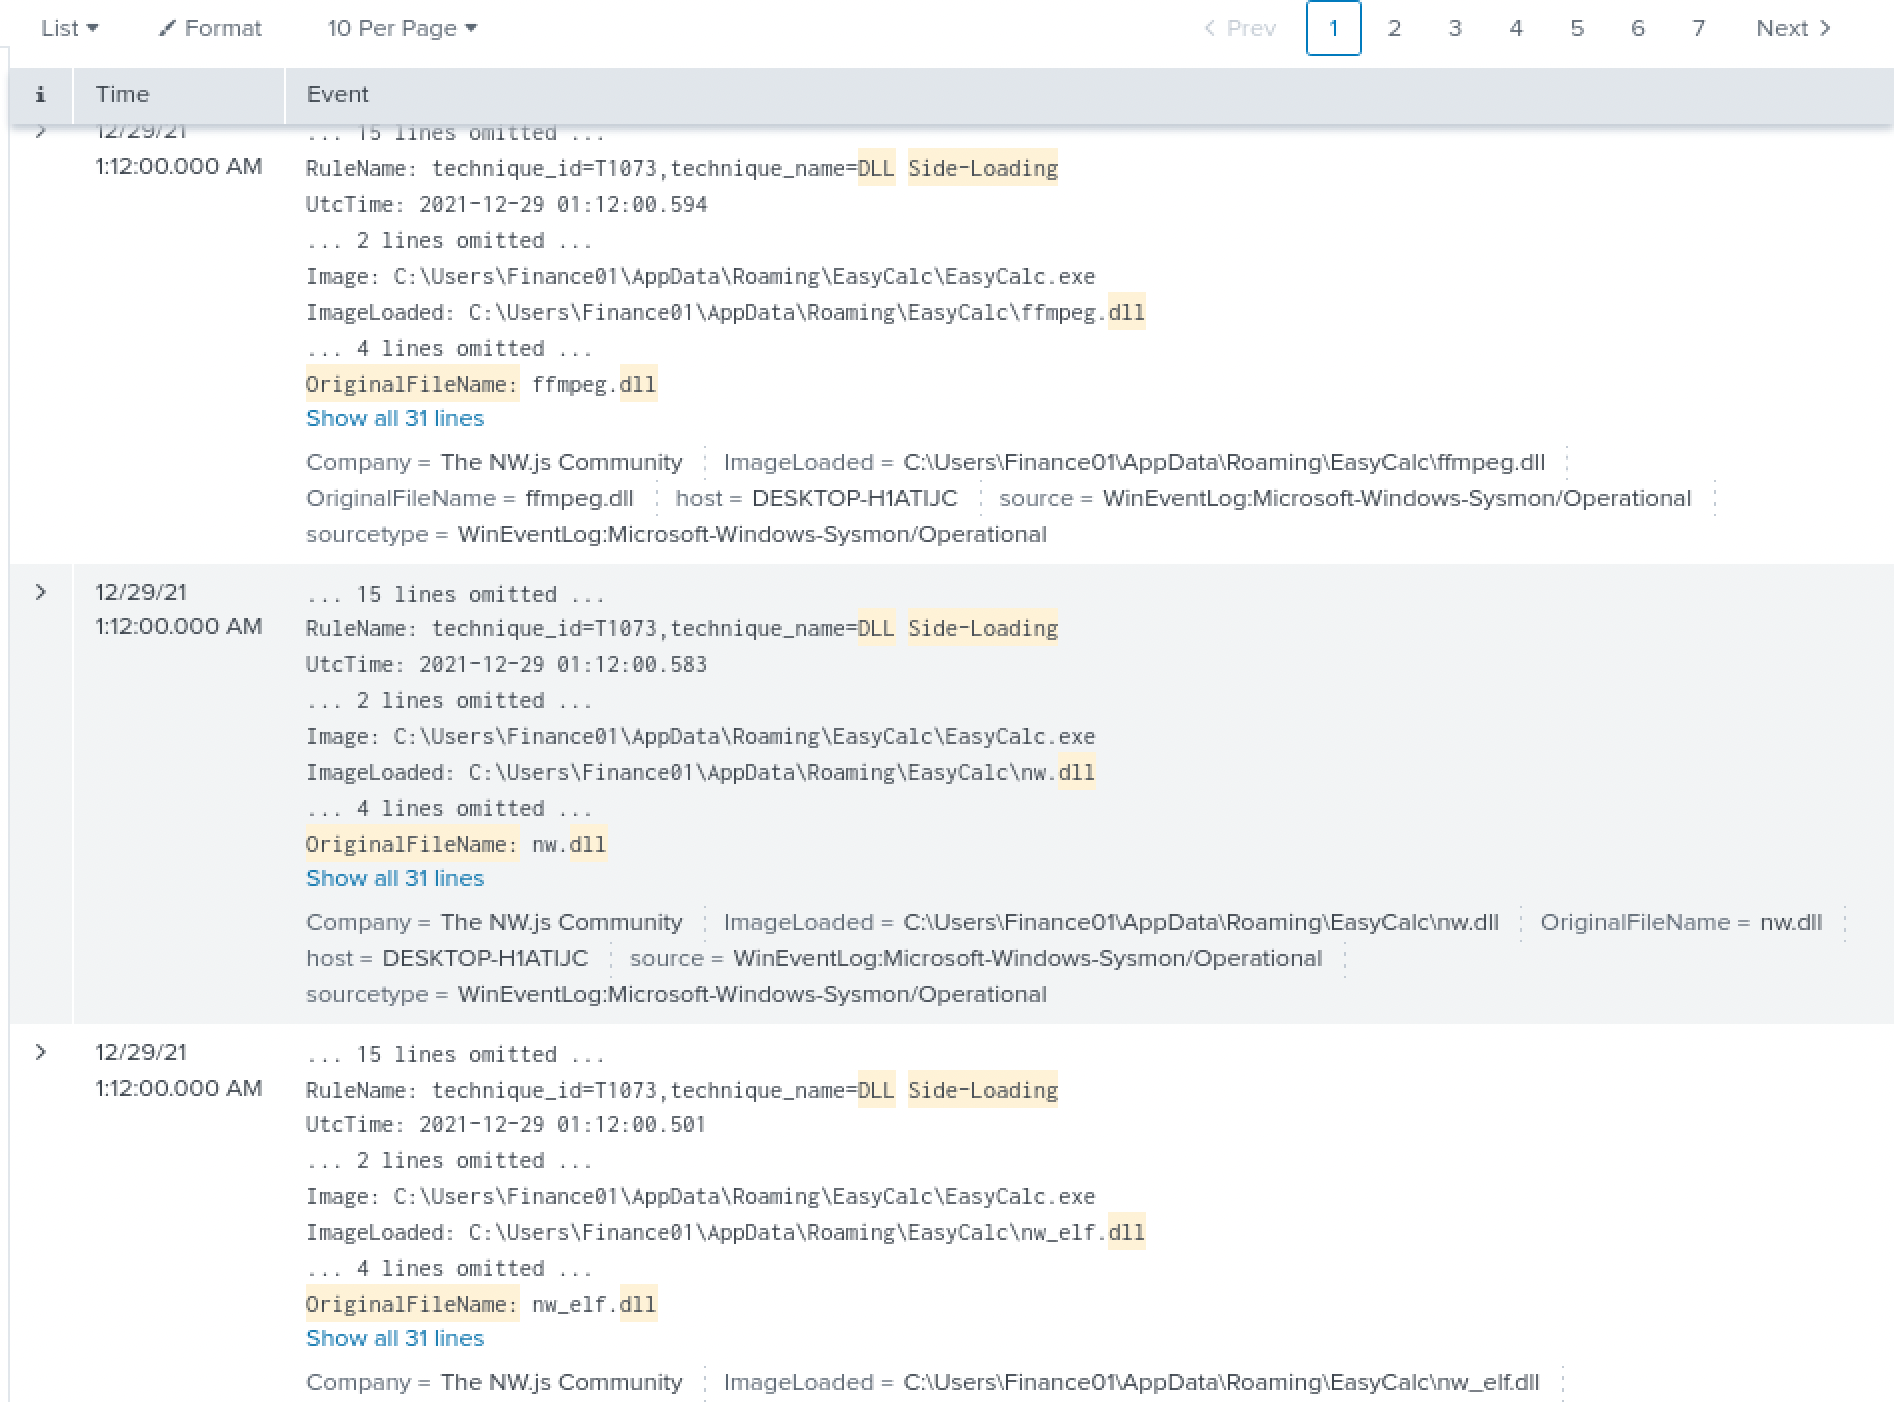Click the Prev page link
Viewport: 1894px width, 1402px height.
tap(1240, 28)
